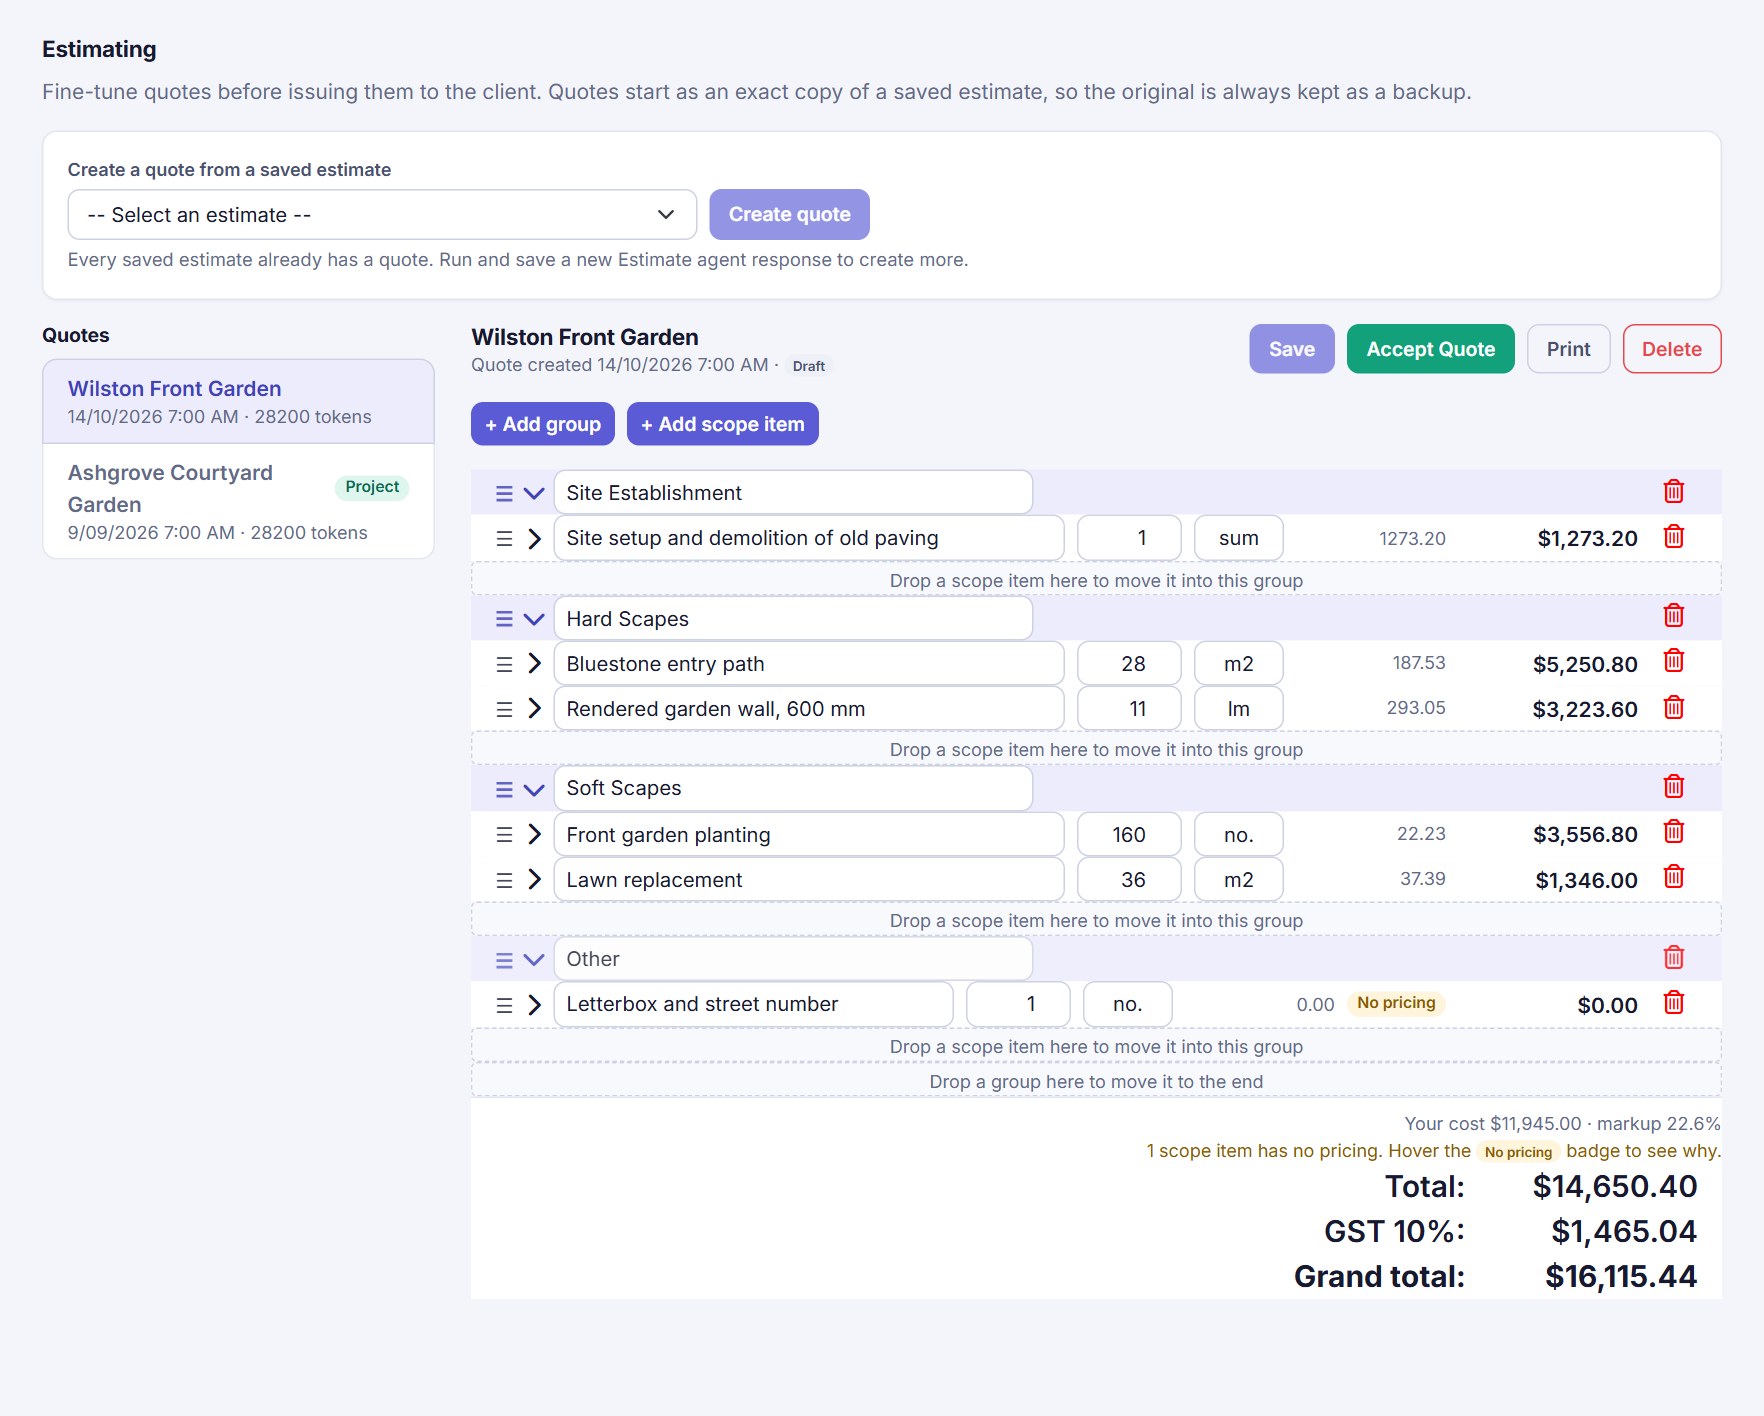Click the drag handle beside Letterbox and street number

(x=504, y=1005)
